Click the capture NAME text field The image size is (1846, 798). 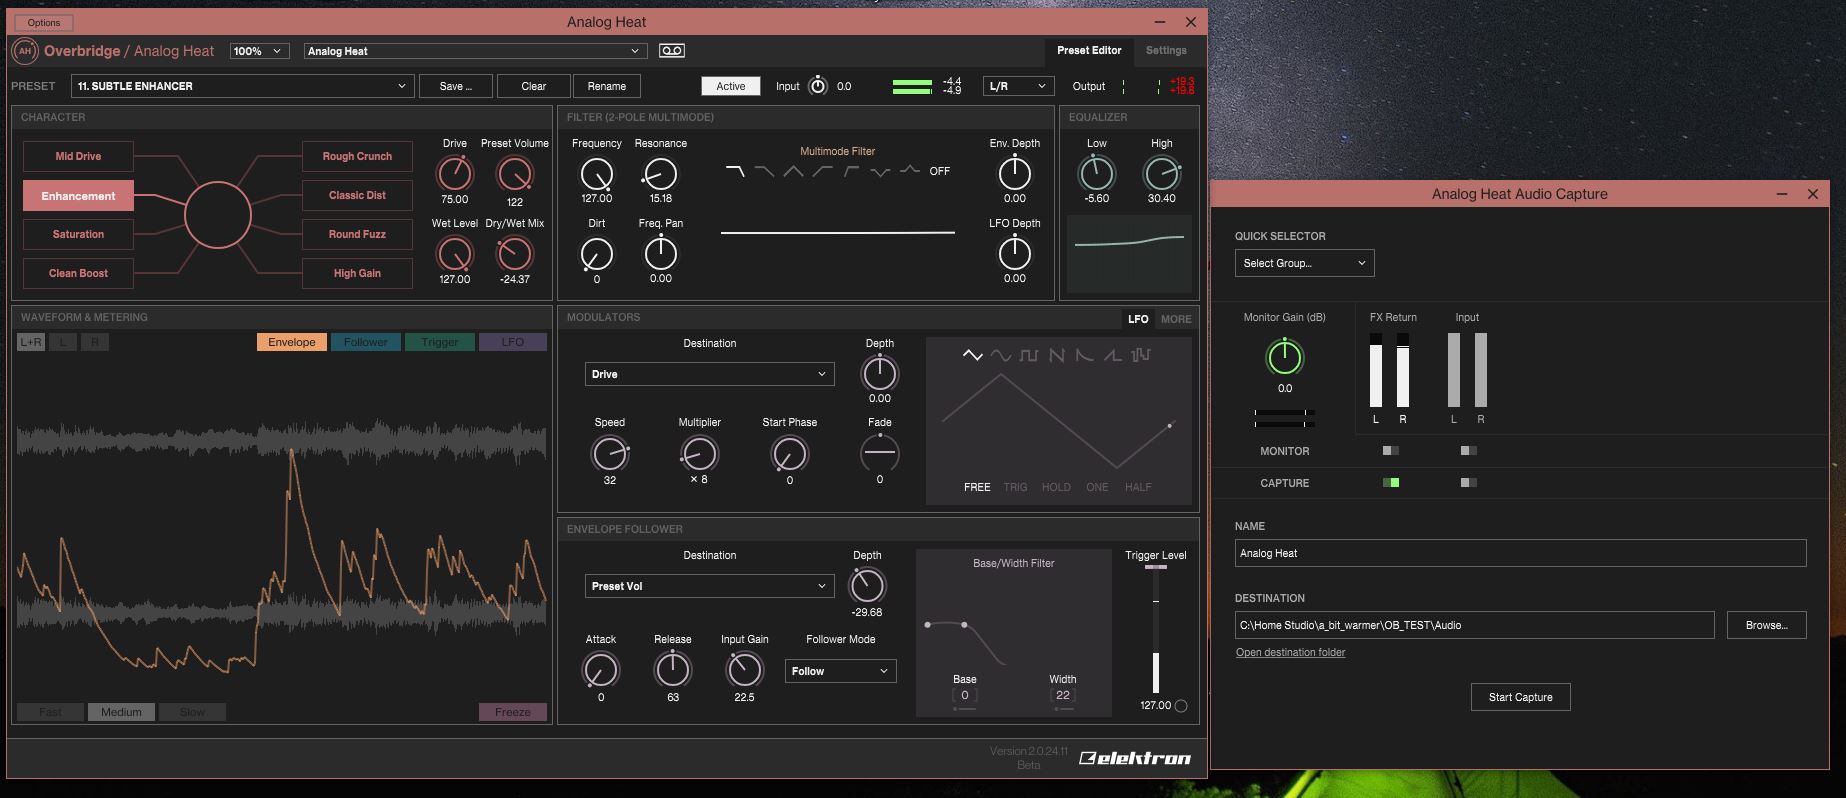point(1520,553)
